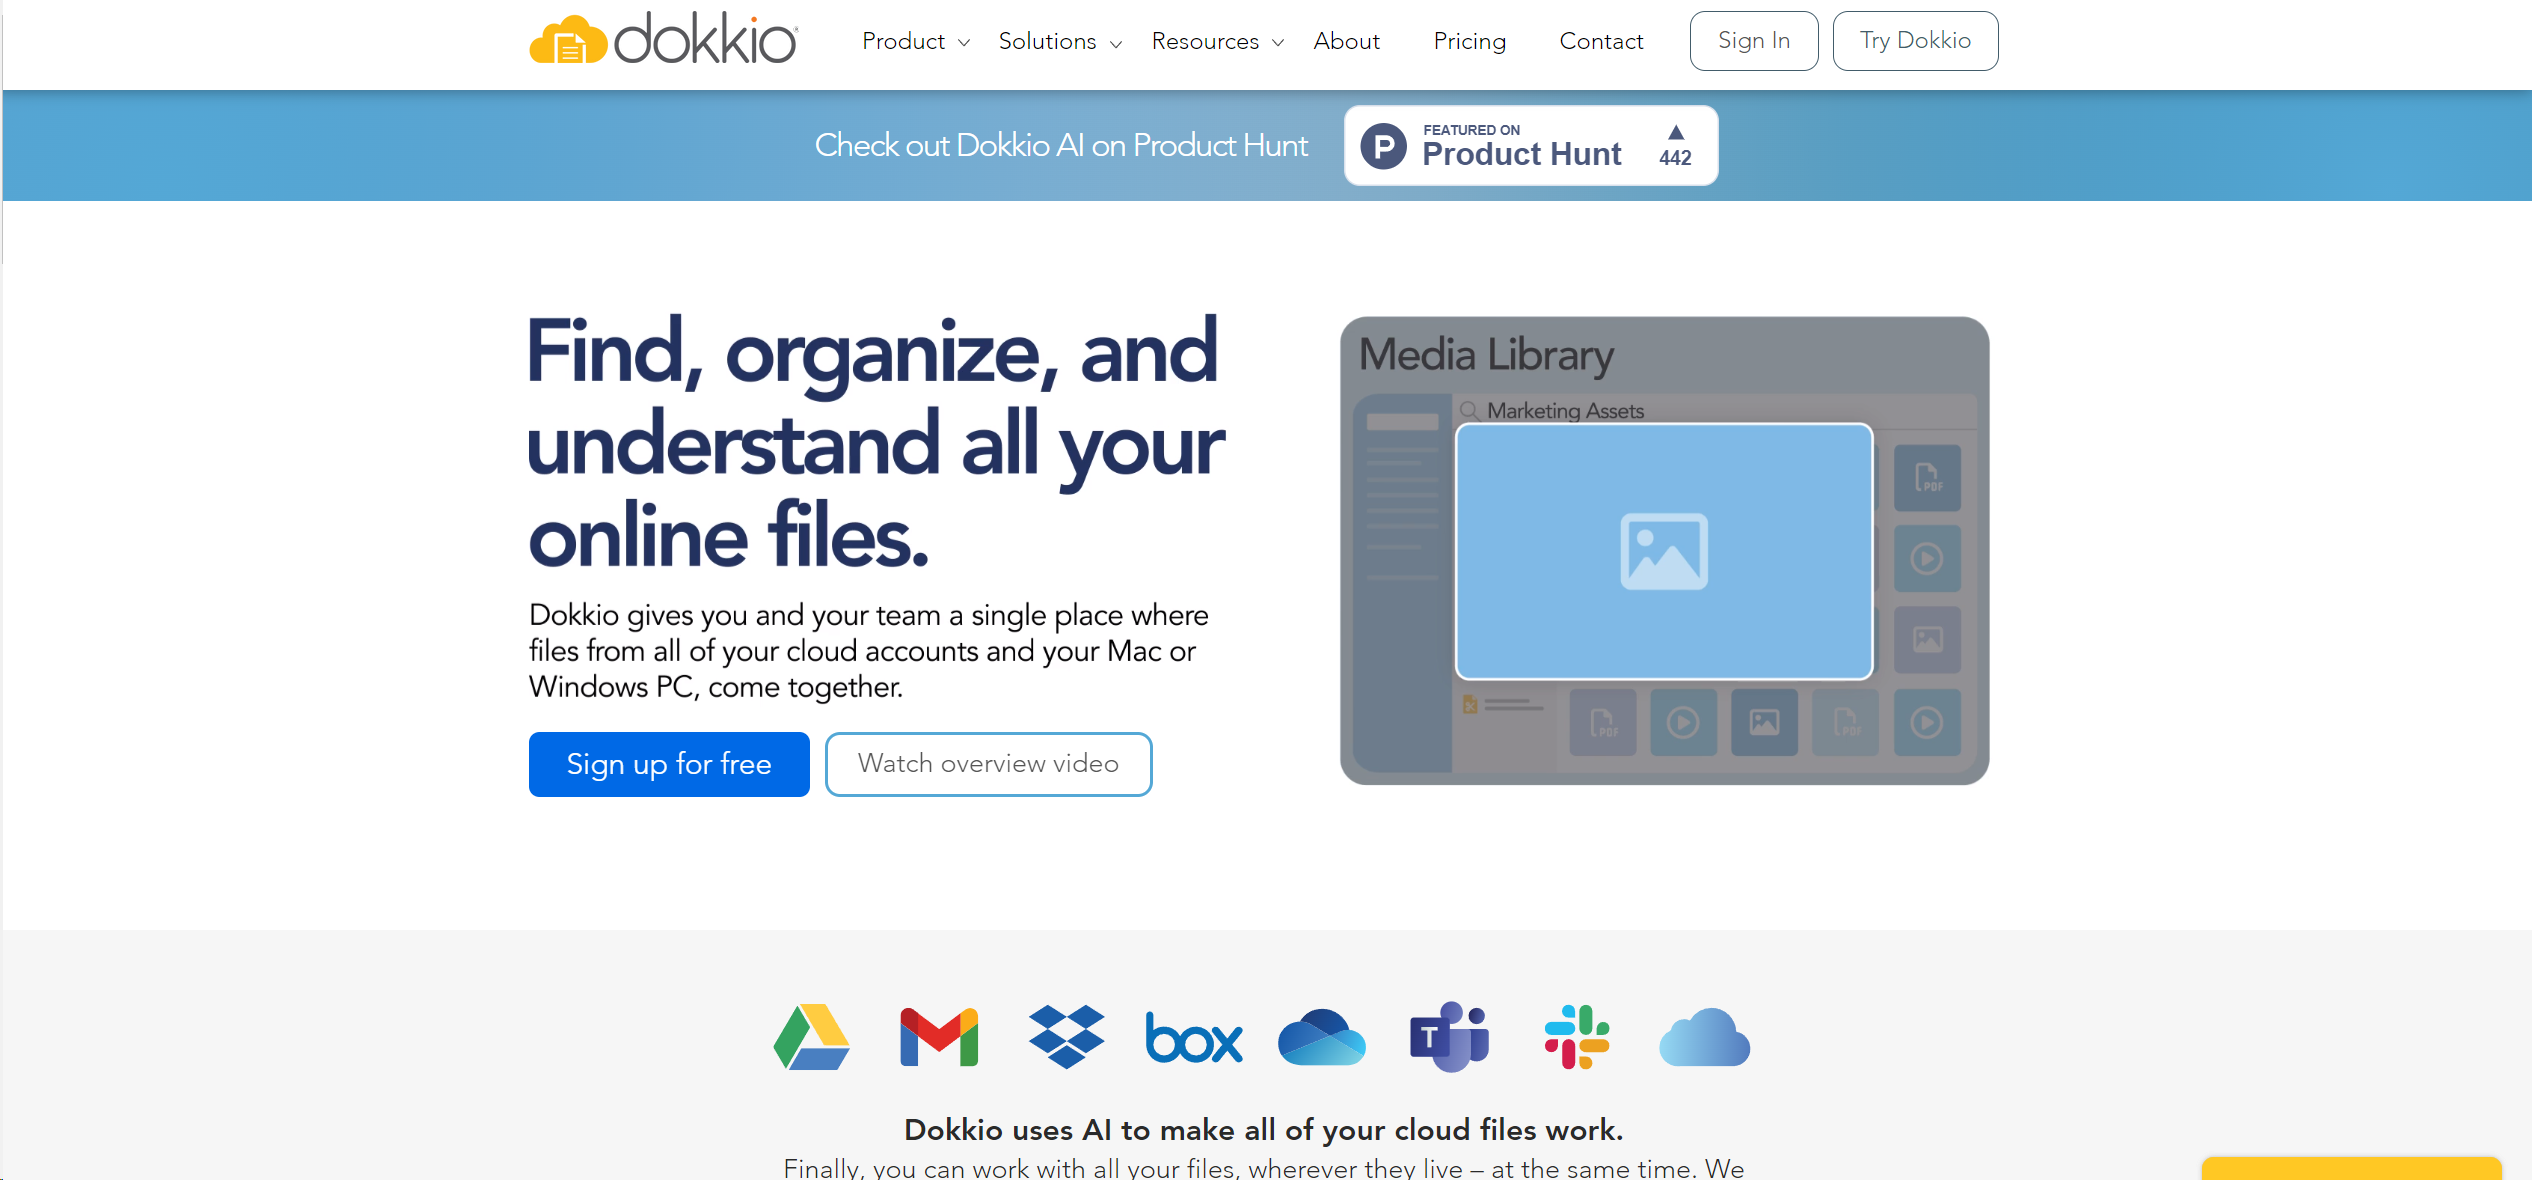Click the Microsoft Teams icon
This screenshot has width=2532, height=1180.
click(1450, 1037)
